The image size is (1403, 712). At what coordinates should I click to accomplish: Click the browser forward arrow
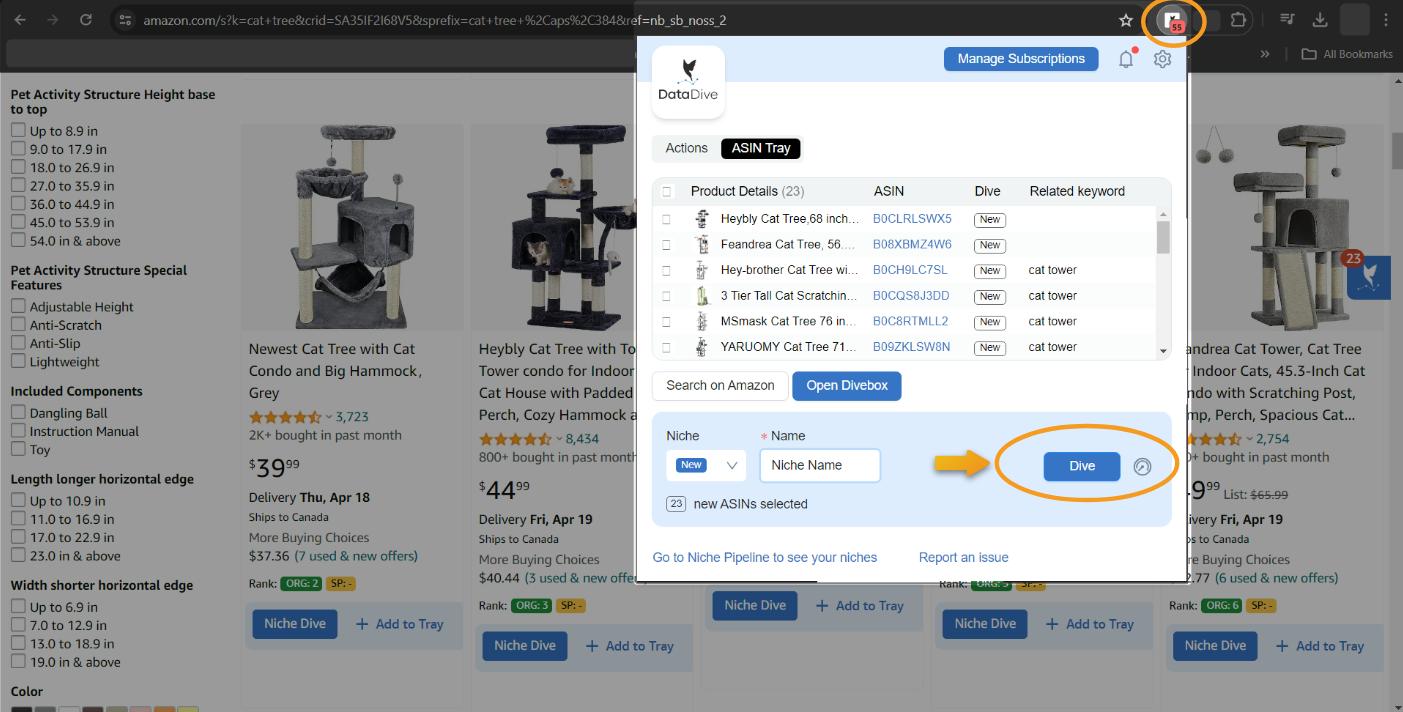coord(53,20)
